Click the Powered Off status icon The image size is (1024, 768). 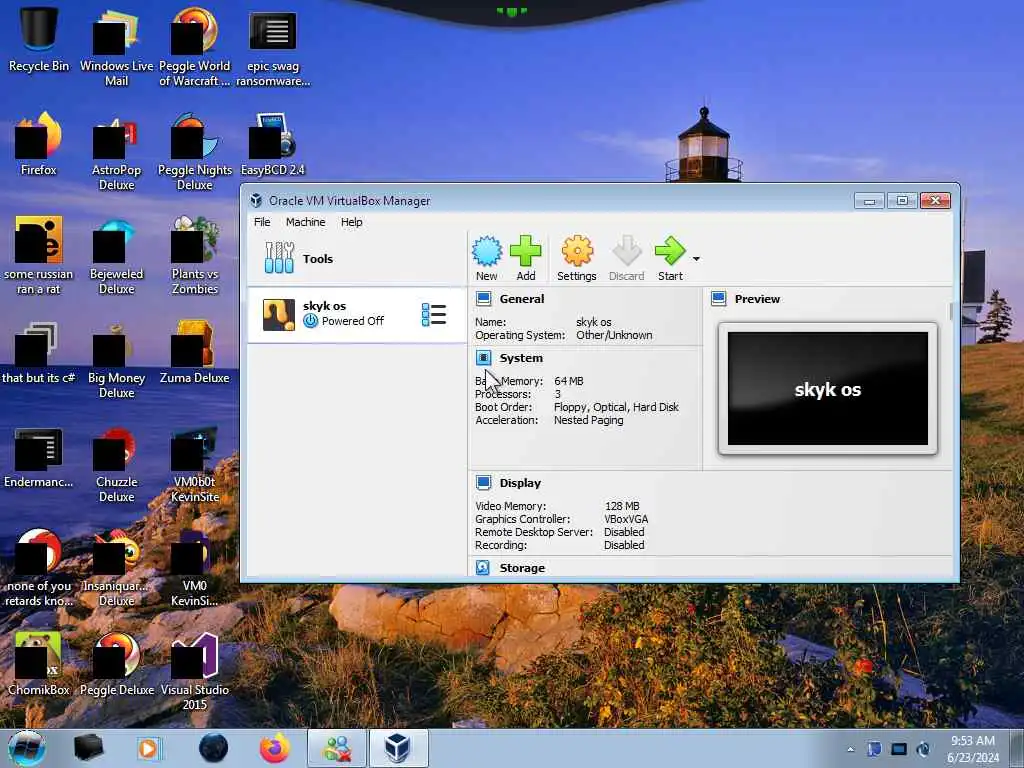click(x=310, y=321)
